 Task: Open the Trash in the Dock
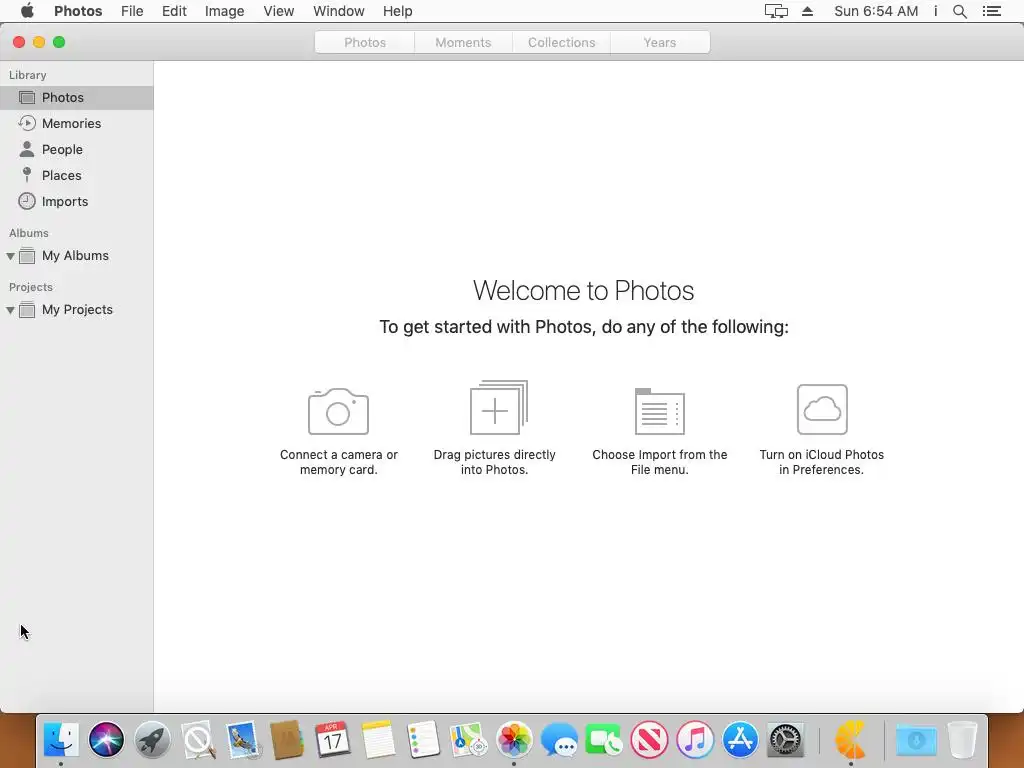962,740
